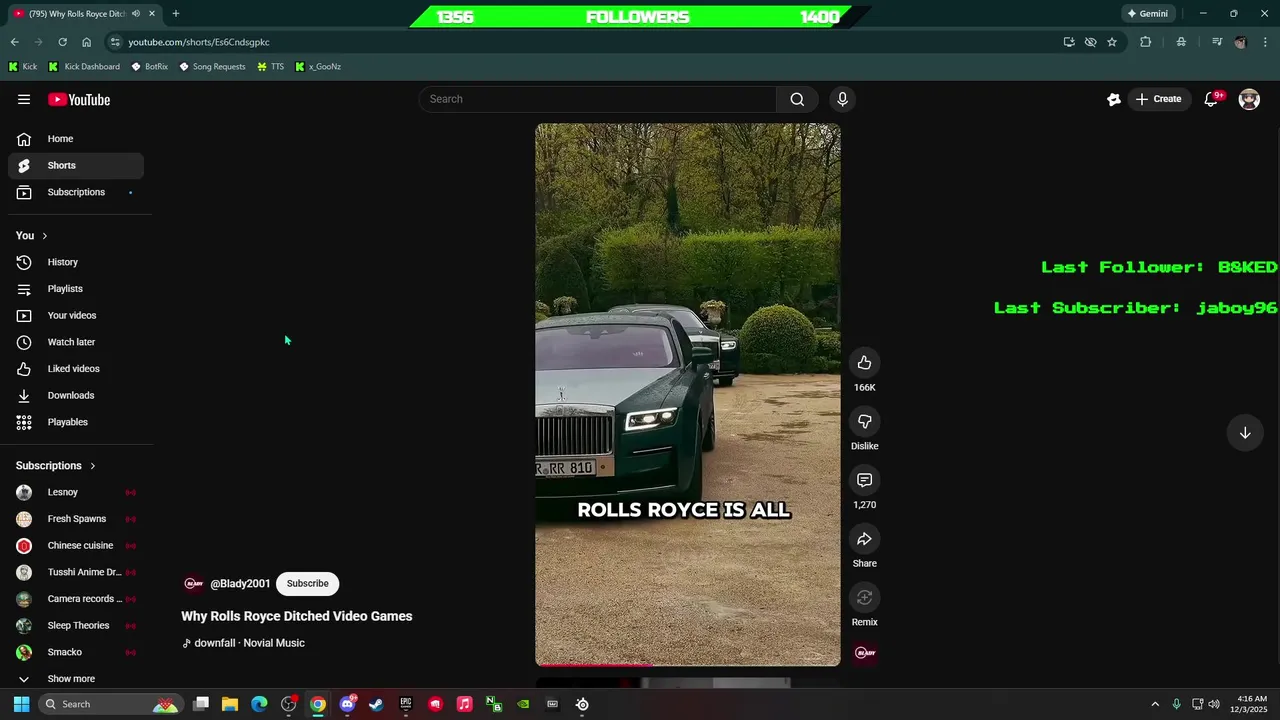Open the Gemini button in Chrome
Viewport: 1280px width, 720px height.
coord(1147,14)
